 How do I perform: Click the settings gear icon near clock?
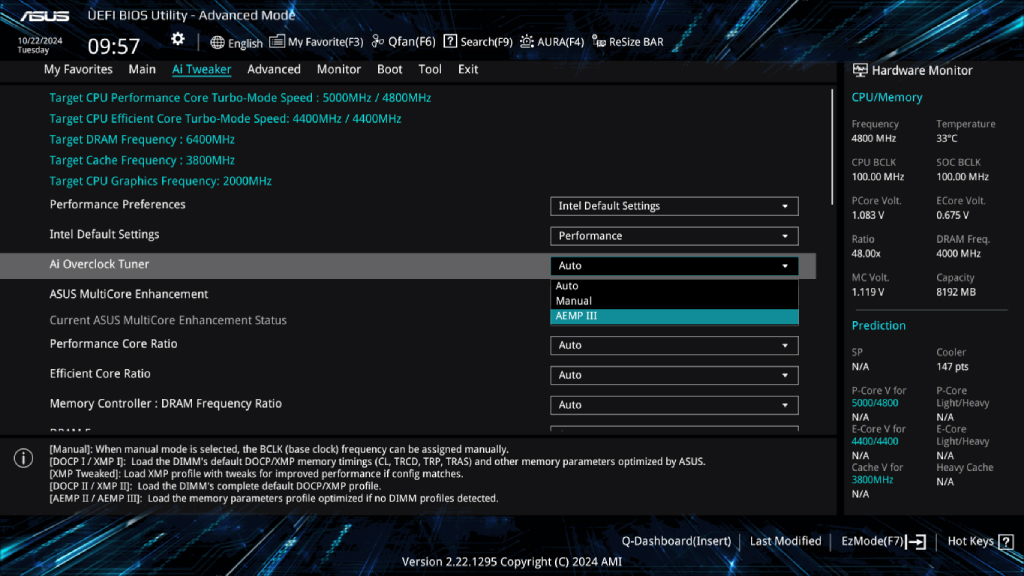[178, 39]
